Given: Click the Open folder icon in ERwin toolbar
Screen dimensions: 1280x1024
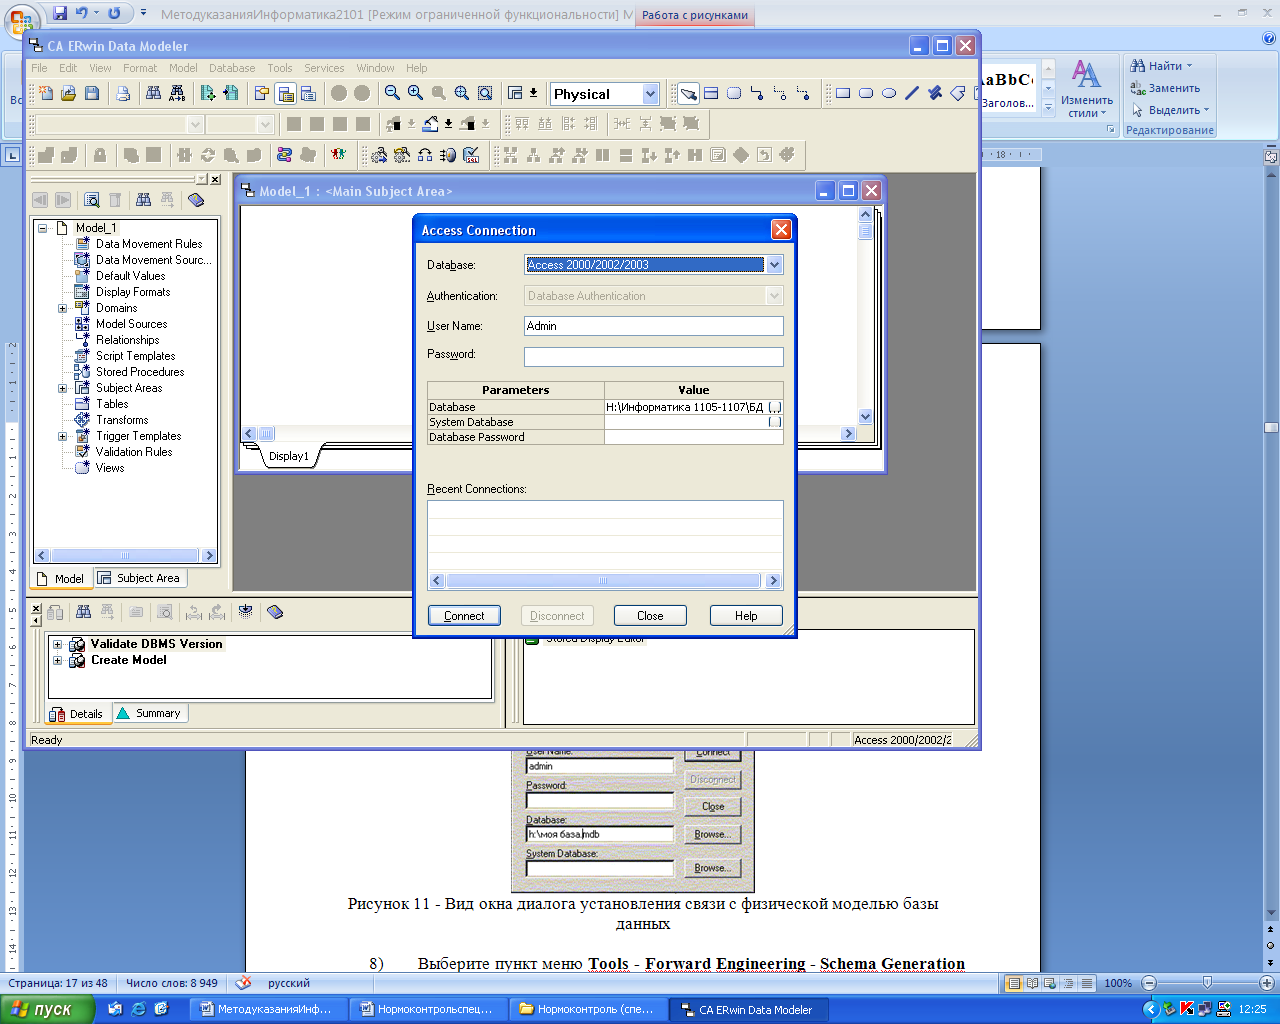Looking at the screenshot, I should coord(68,93).
